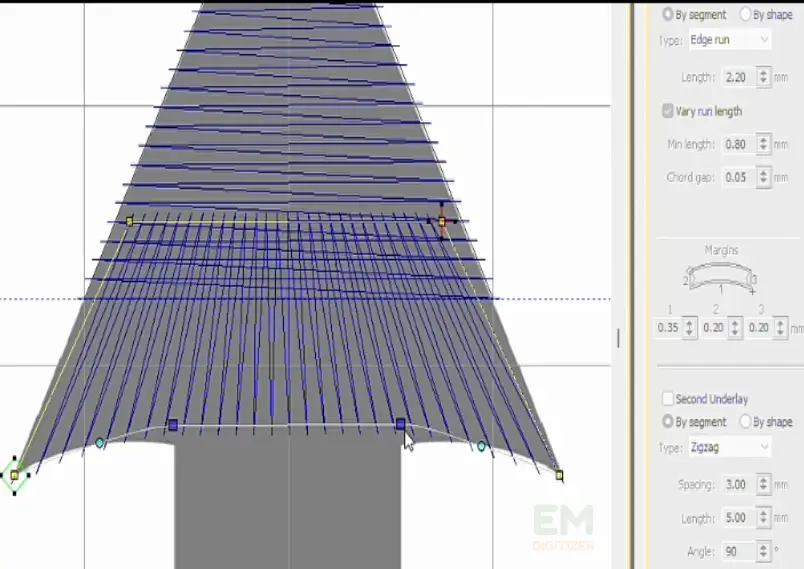
Task: Click the stepper beside margin 1 value 0.35
Action: (690, 328)
